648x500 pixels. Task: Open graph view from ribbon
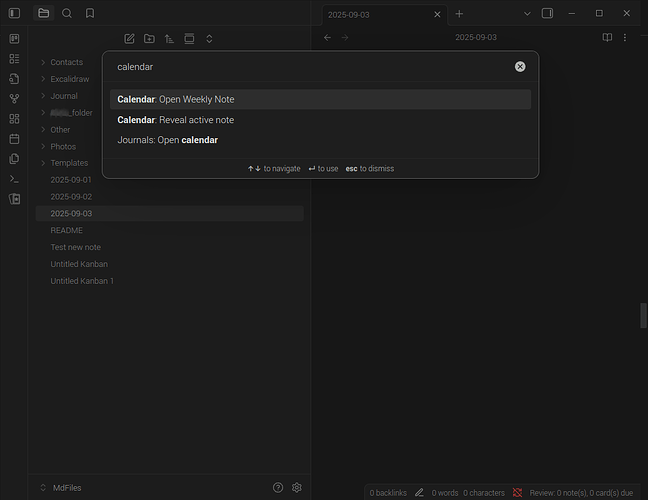click(x=14, y=99)
